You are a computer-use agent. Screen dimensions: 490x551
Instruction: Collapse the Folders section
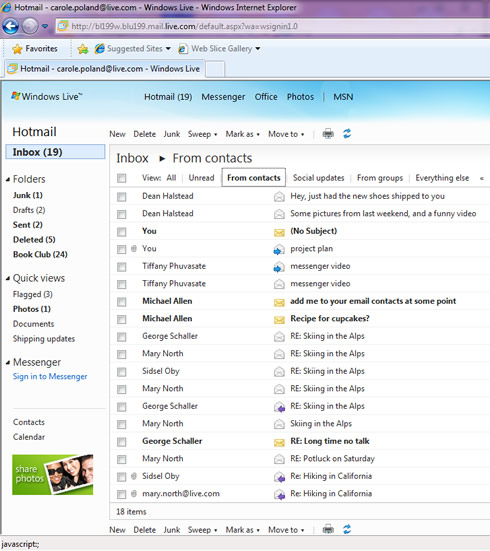point(8,180)
